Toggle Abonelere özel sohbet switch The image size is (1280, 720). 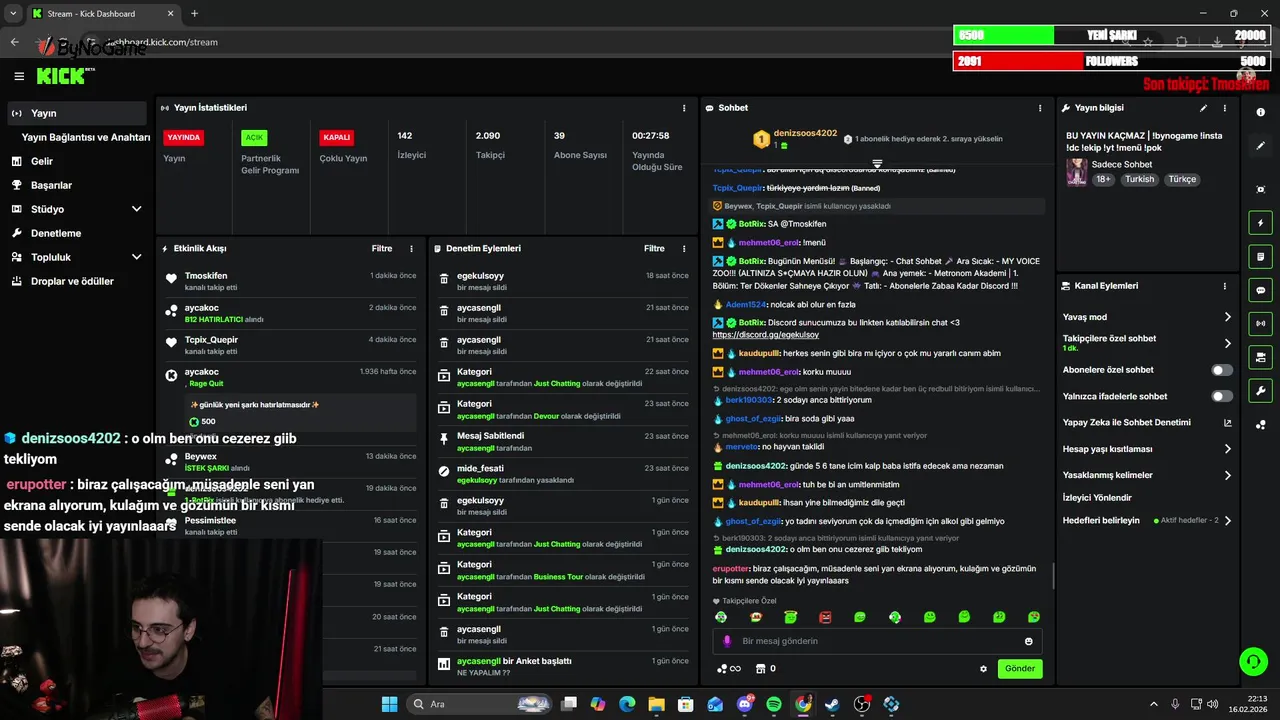[1222, 370]
